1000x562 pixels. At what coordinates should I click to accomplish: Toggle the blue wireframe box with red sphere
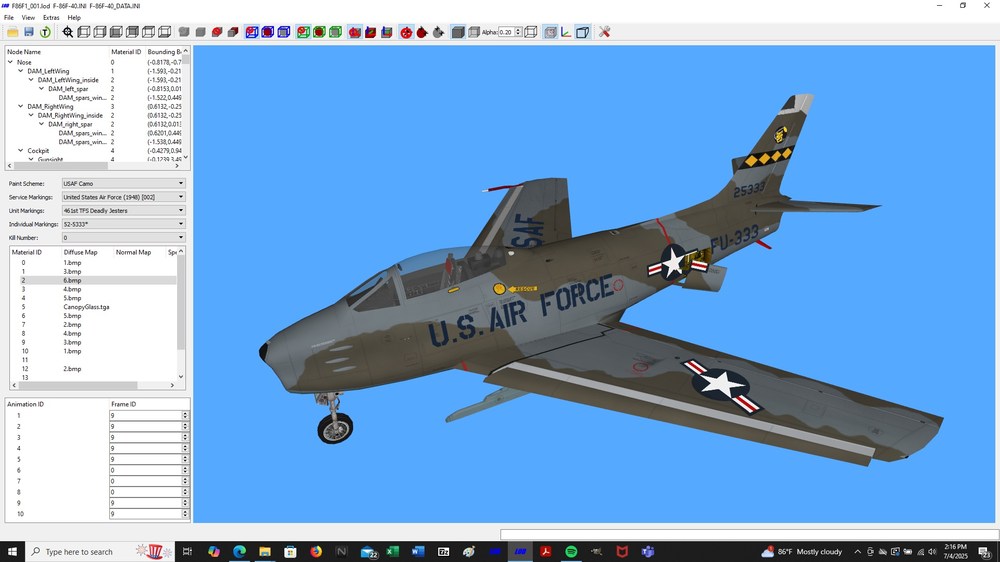coord(252,32)
